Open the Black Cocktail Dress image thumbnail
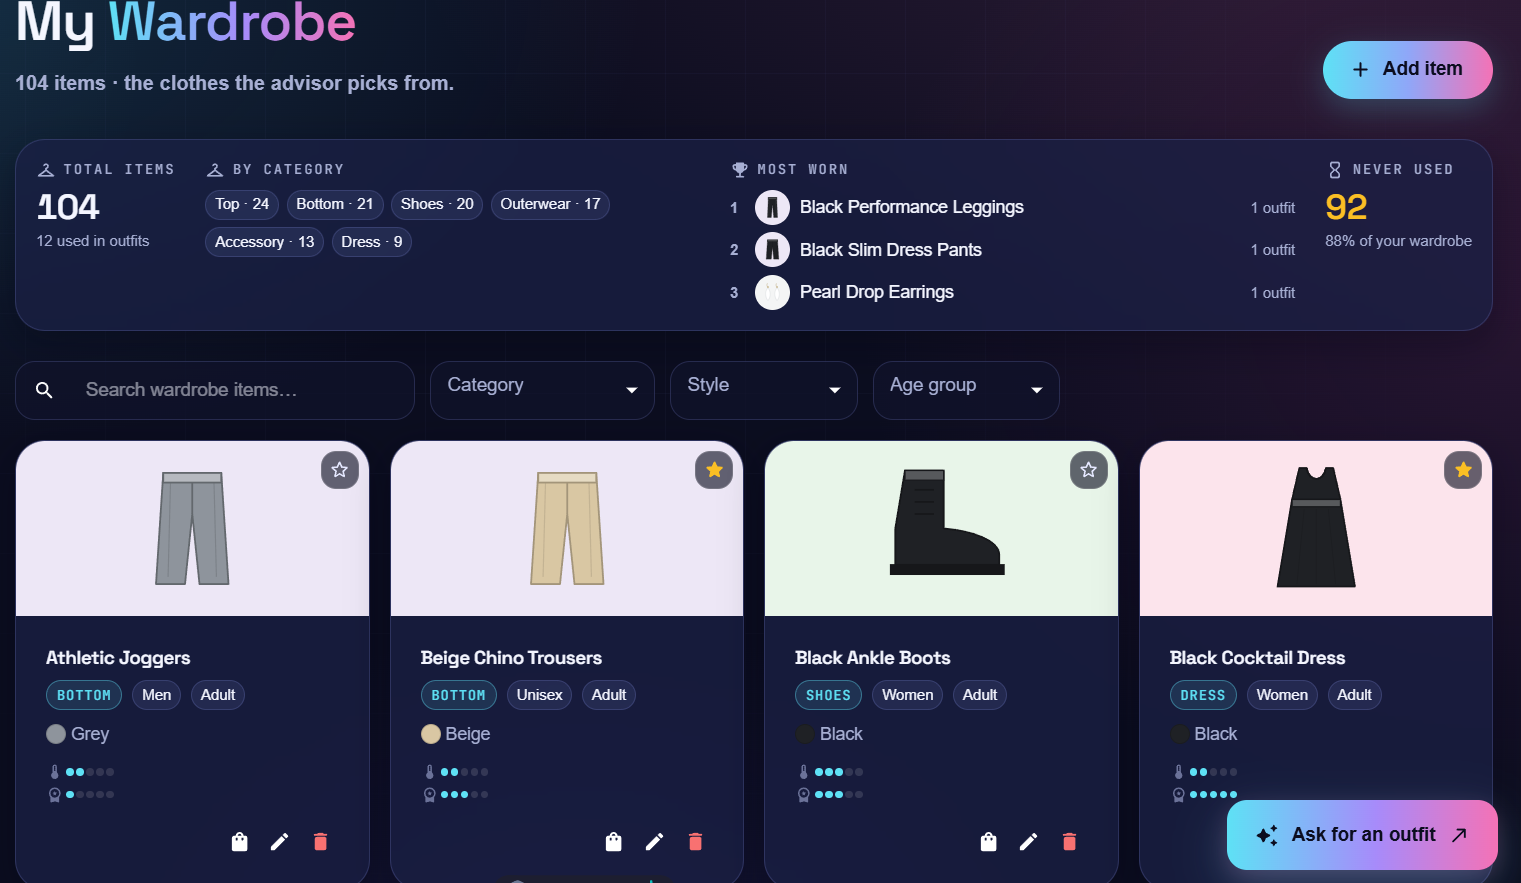This screenshot has height=883, width=1521. click(1316, 529)
